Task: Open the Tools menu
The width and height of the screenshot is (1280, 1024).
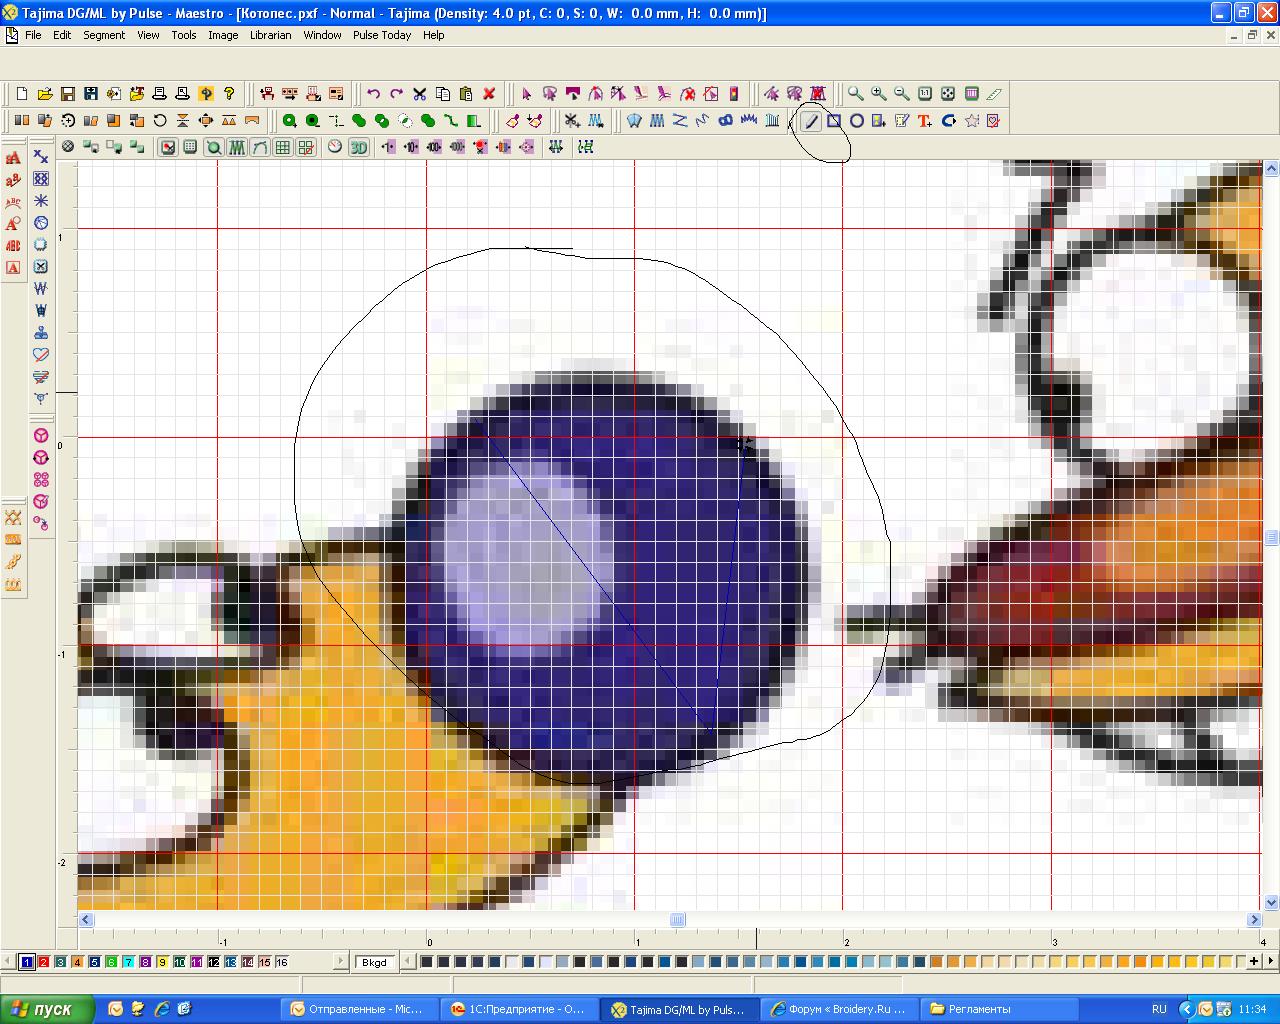Action: [x=184, y=35]
